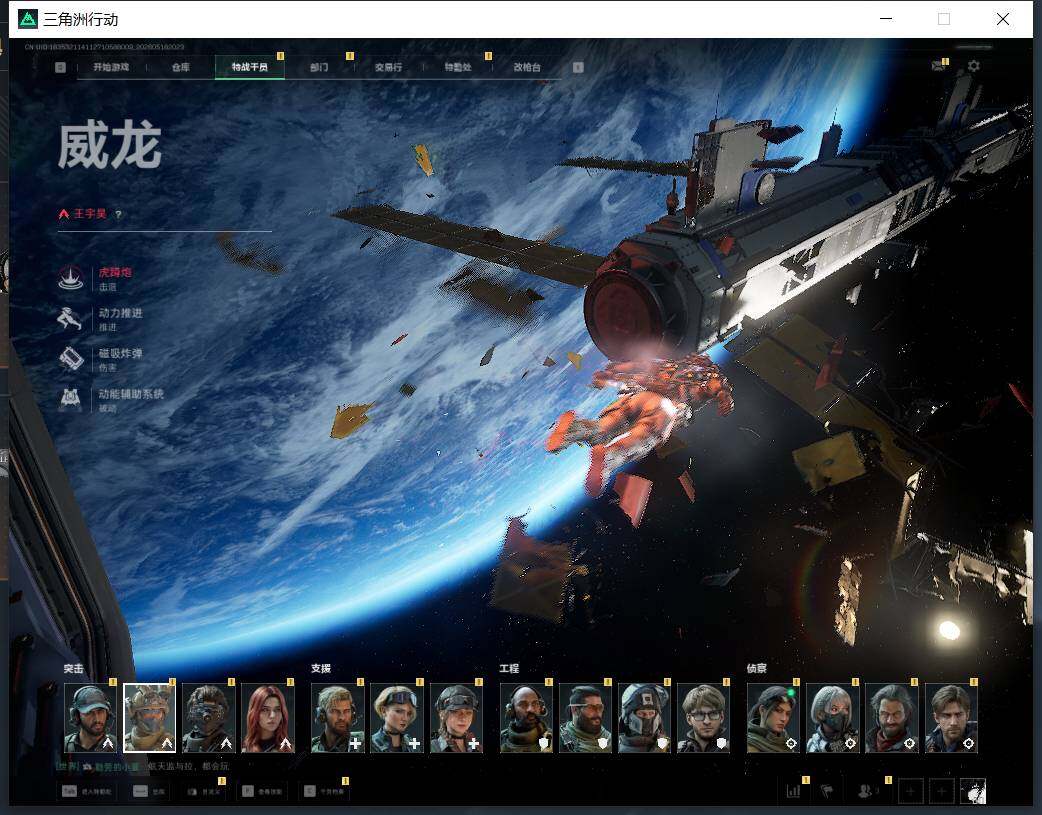Click first empty squad slot plus button
Image resolution: width=1042 pixels, height=815 pixels.
coord(910,791)
